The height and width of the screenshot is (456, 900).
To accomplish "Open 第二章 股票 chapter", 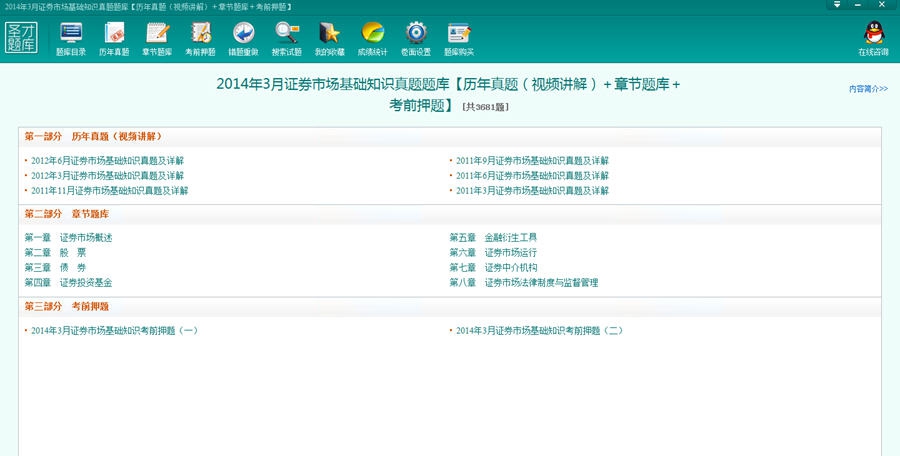I will (x=55, y=253).
